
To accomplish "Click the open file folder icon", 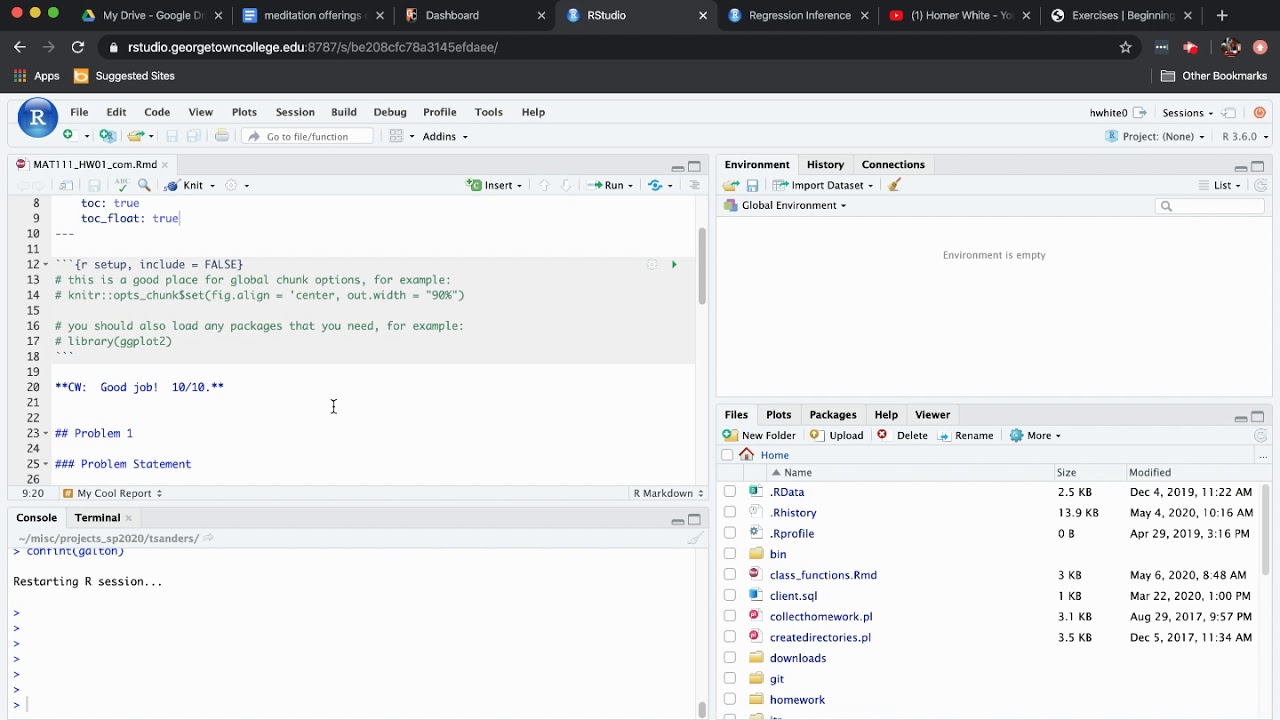I will point(135,136).
